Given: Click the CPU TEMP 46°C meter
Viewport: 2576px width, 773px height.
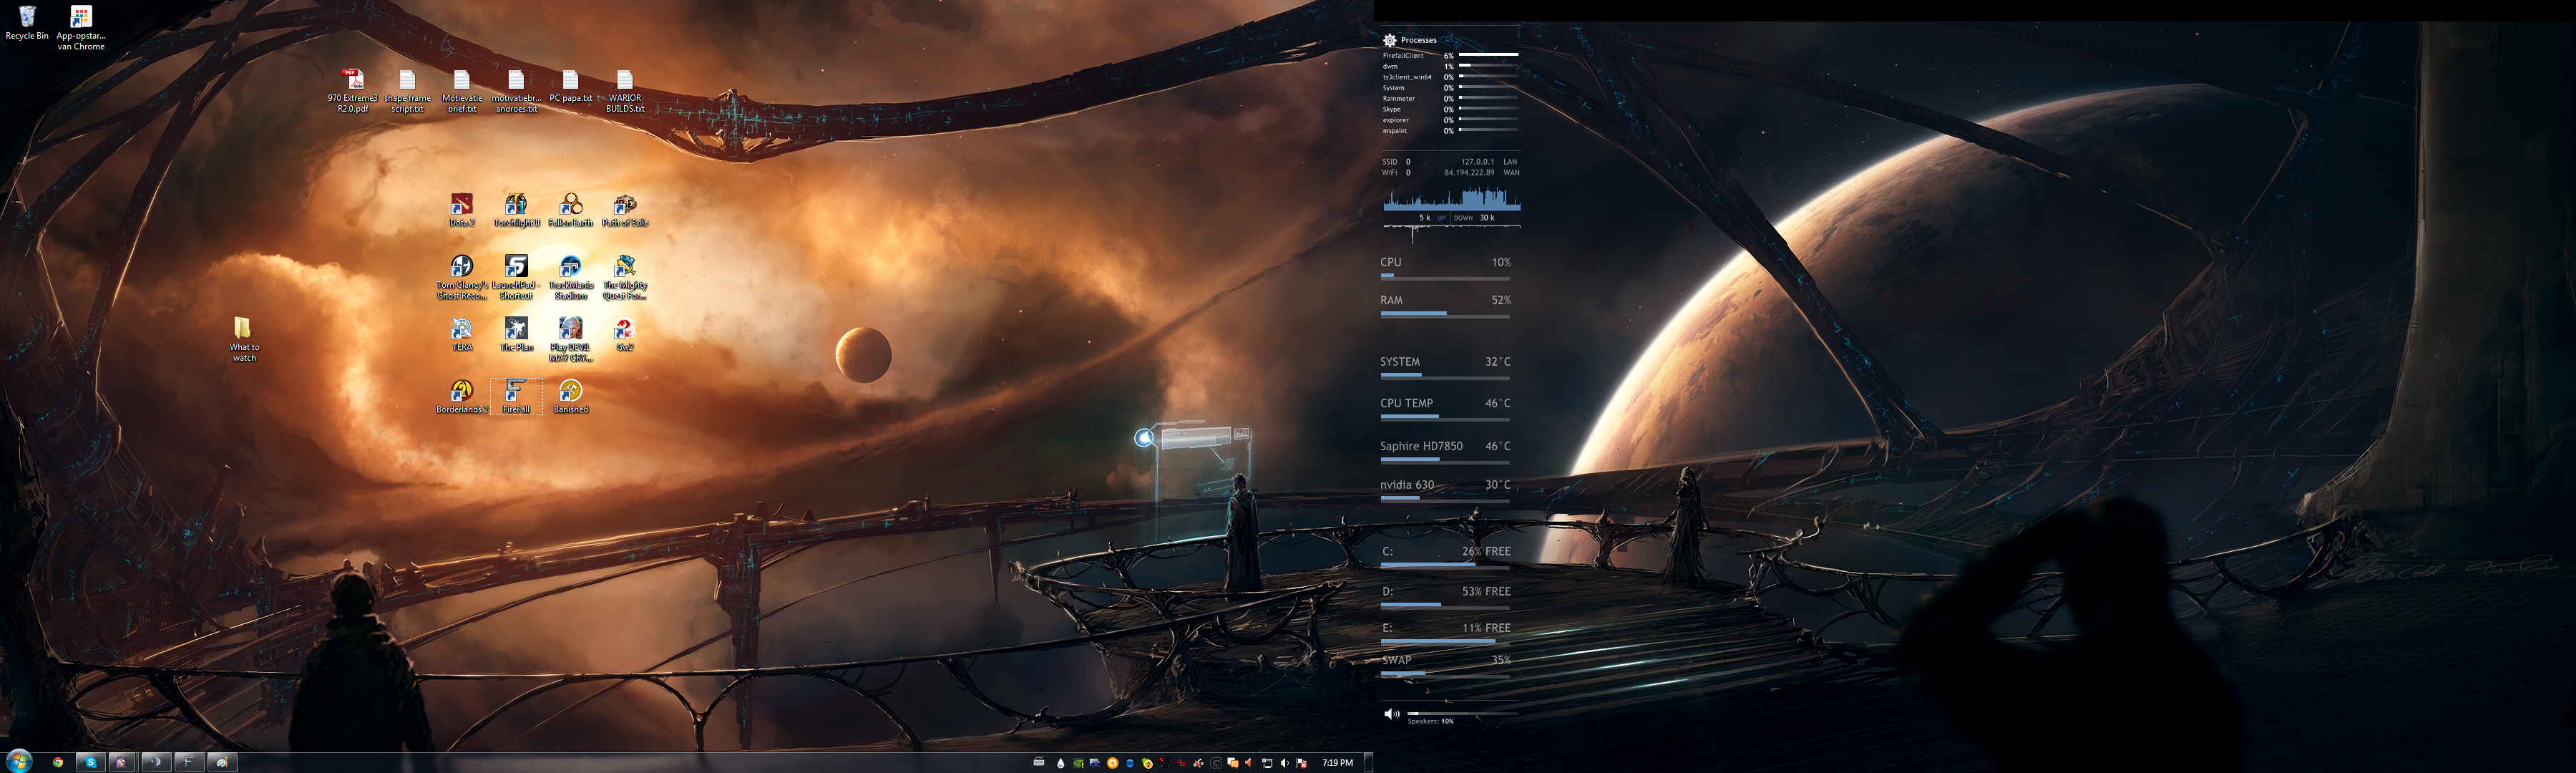Looking at the screenshot, I should pos(1445,409).
